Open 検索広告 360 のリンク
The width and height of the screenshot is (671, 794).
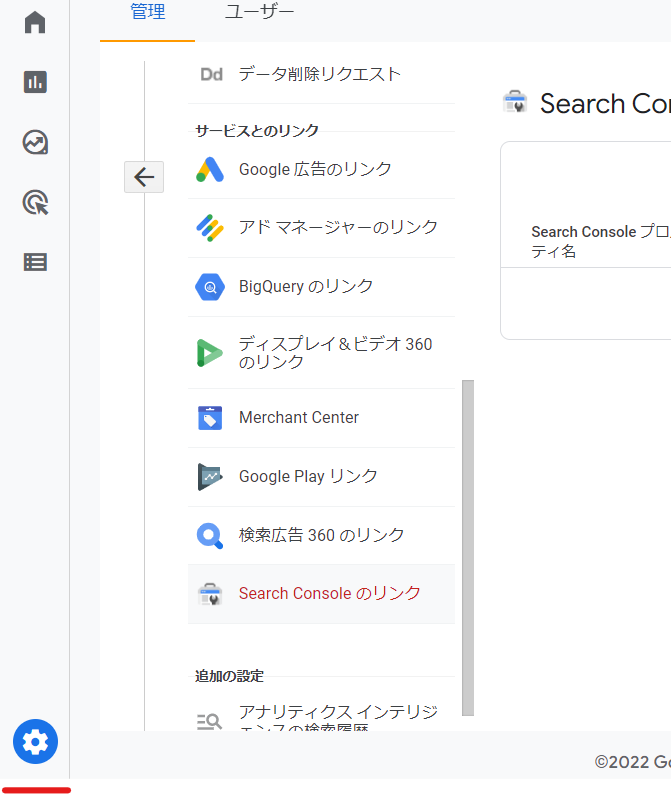click(321, 536)
